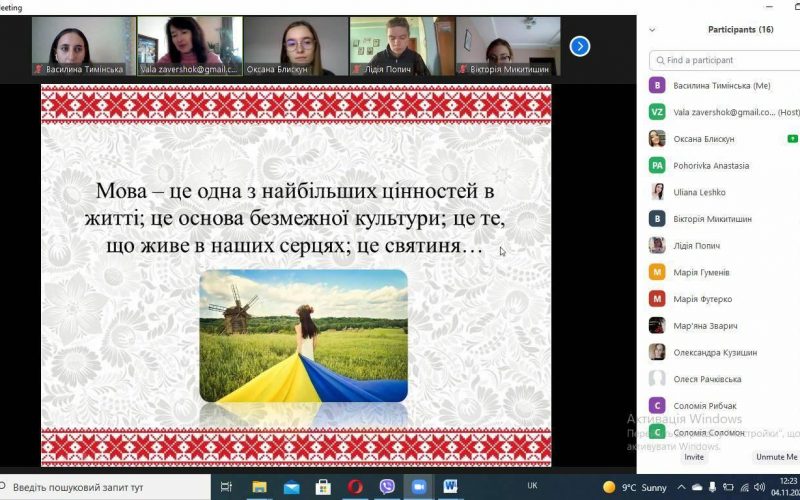The width and height of the screenshot is (800, 500).
Task: Collapse the Participants panel with the chevron
Action: coord(653,30)
